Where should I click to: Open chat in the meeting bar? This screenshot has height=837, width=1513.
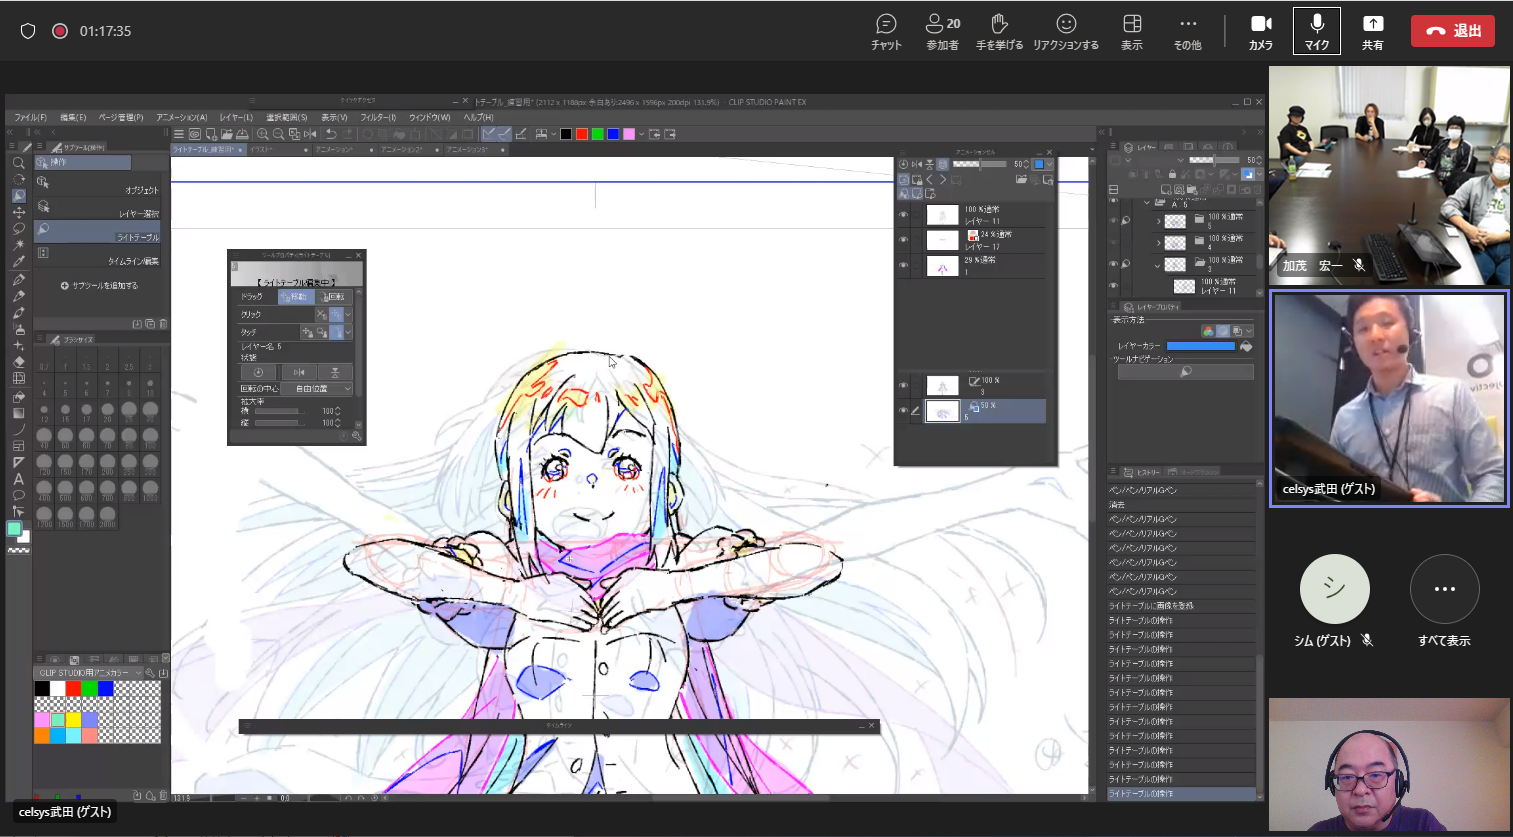[886, 31]
